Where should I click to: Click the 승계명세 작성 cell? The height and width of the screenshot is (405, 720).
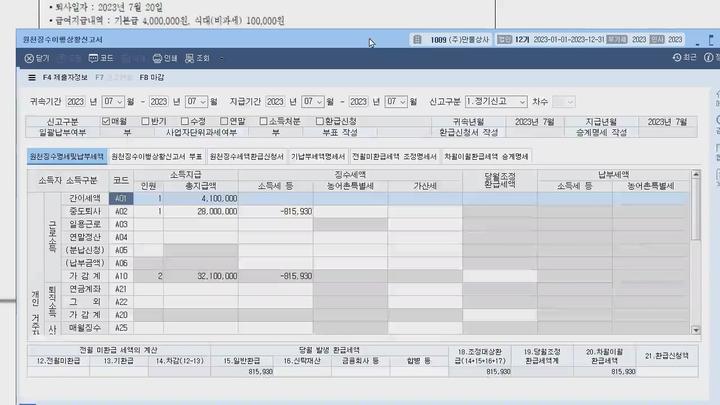pyautogui.click(x=602, y=132)
